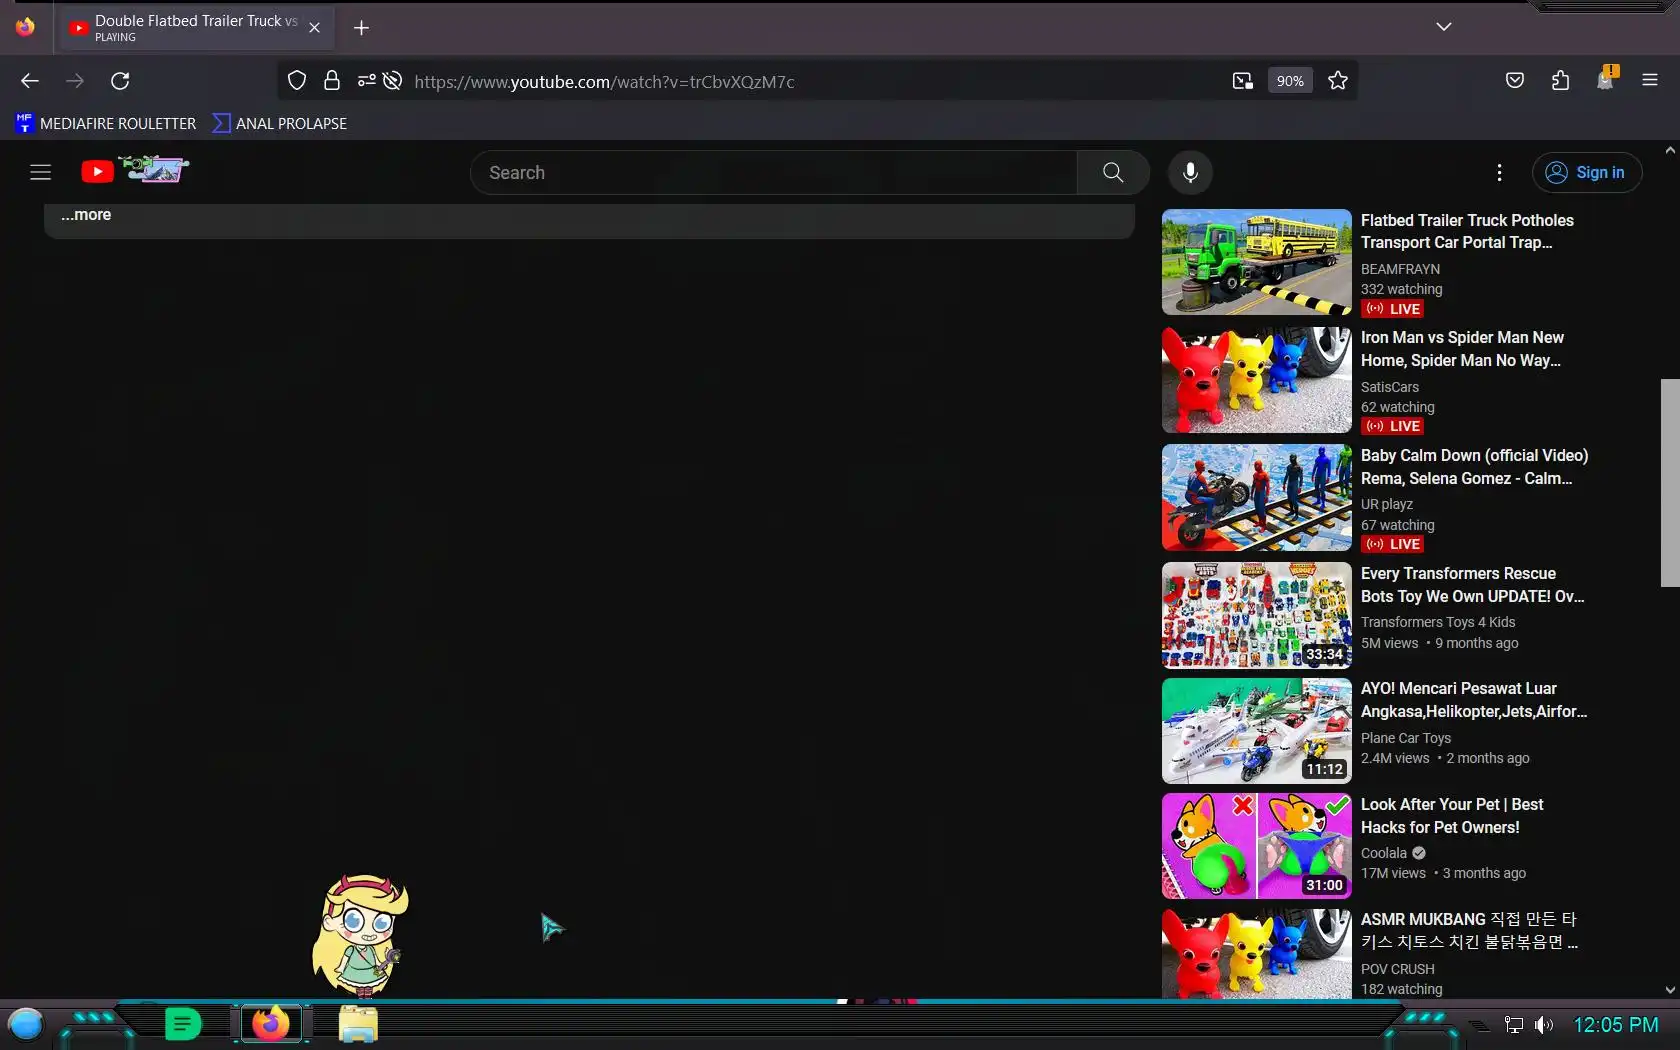Open Every Transformers Rescue Bots thumbnail
This screenshot has width=1680, height=1050.
tap(1256, 615)
